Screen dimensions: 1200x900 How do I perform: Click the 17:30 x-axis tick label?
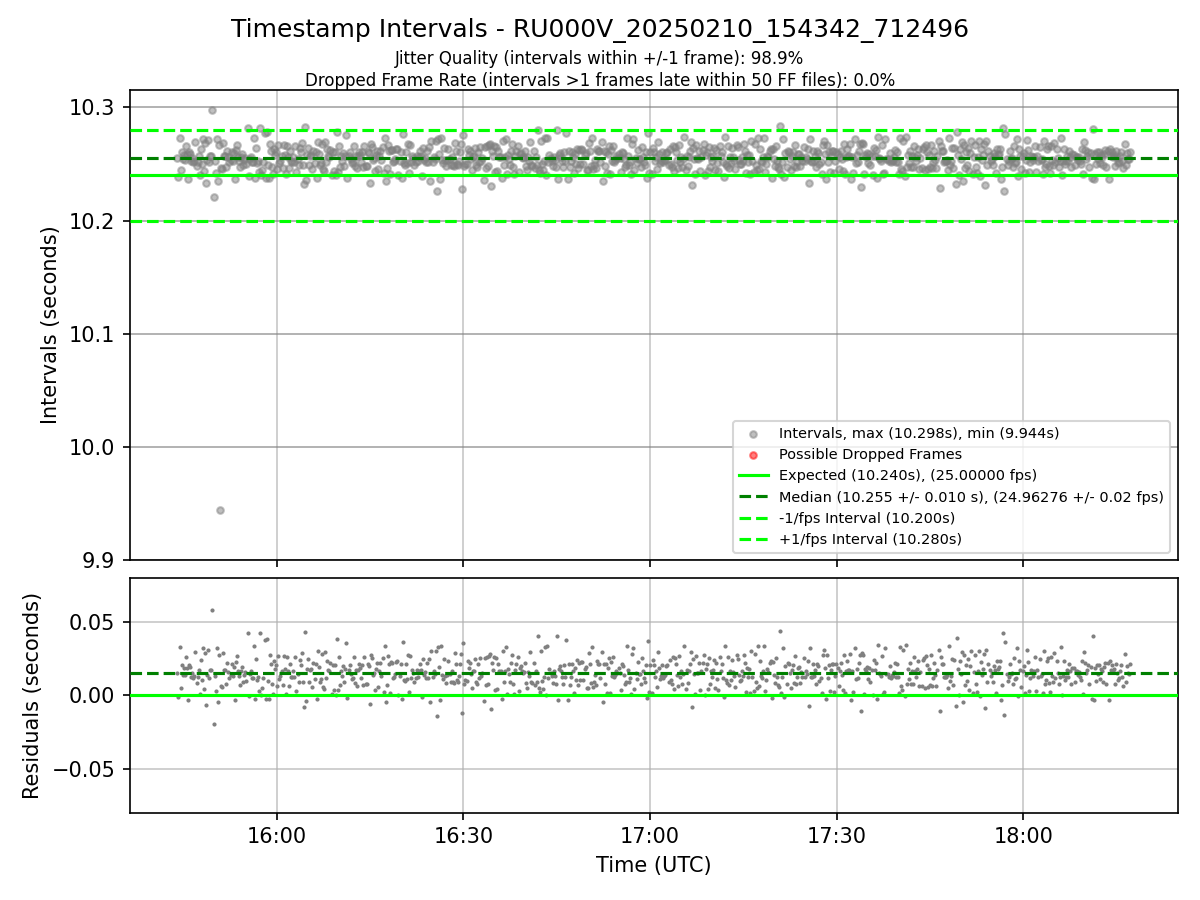(x=836, y=835)
